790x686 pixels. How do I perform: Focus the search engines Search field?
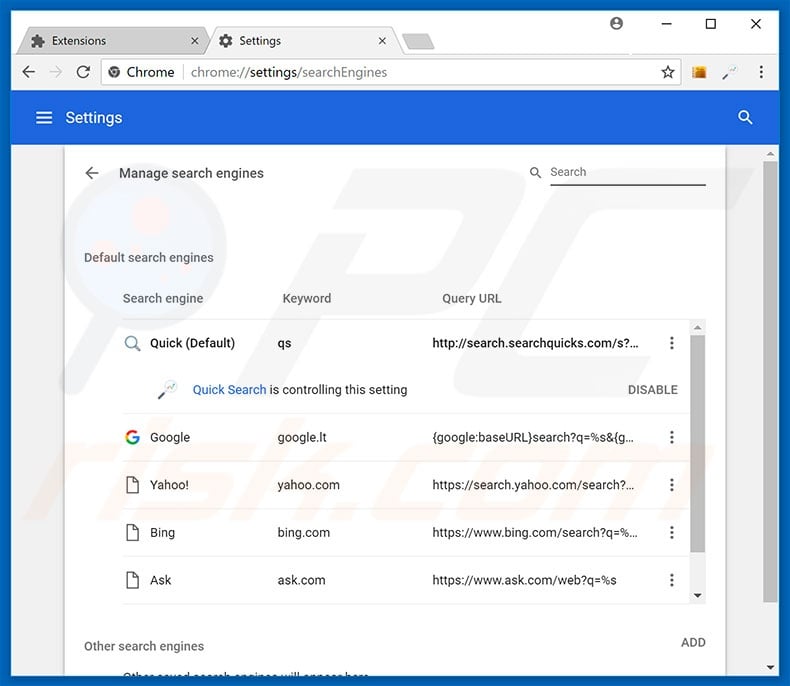[x=627, y=172]
